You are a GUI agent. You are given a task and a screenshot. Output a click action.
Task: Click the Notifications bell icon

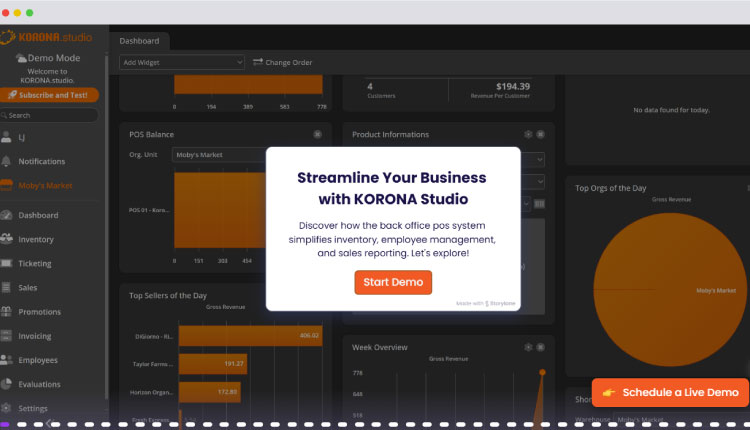[6, 161]
